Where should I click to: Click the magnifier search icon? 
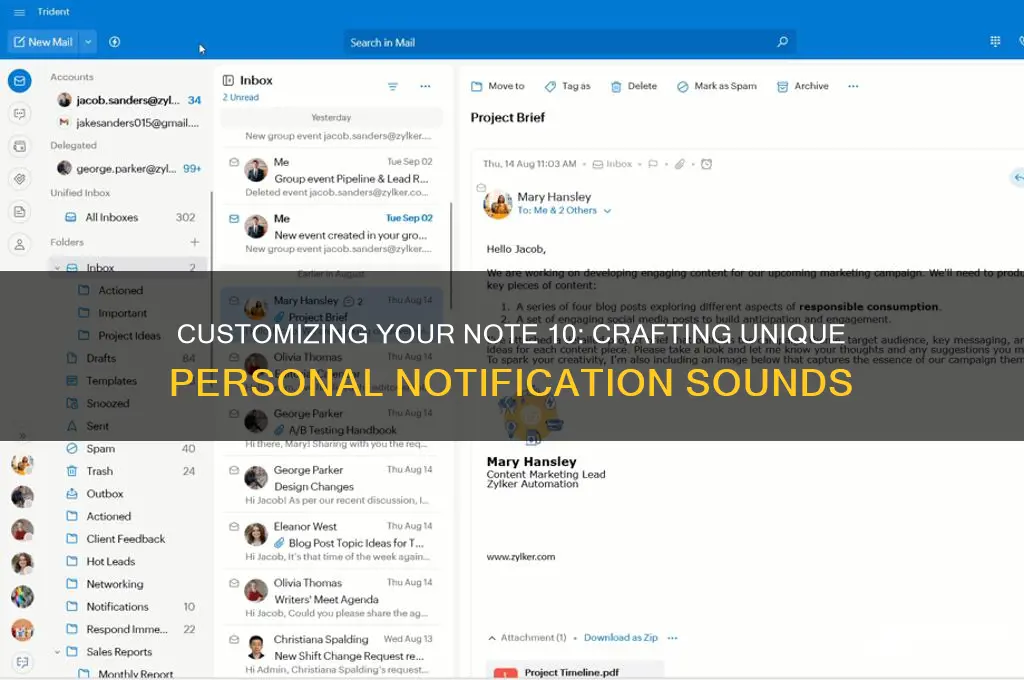point(782,42)
